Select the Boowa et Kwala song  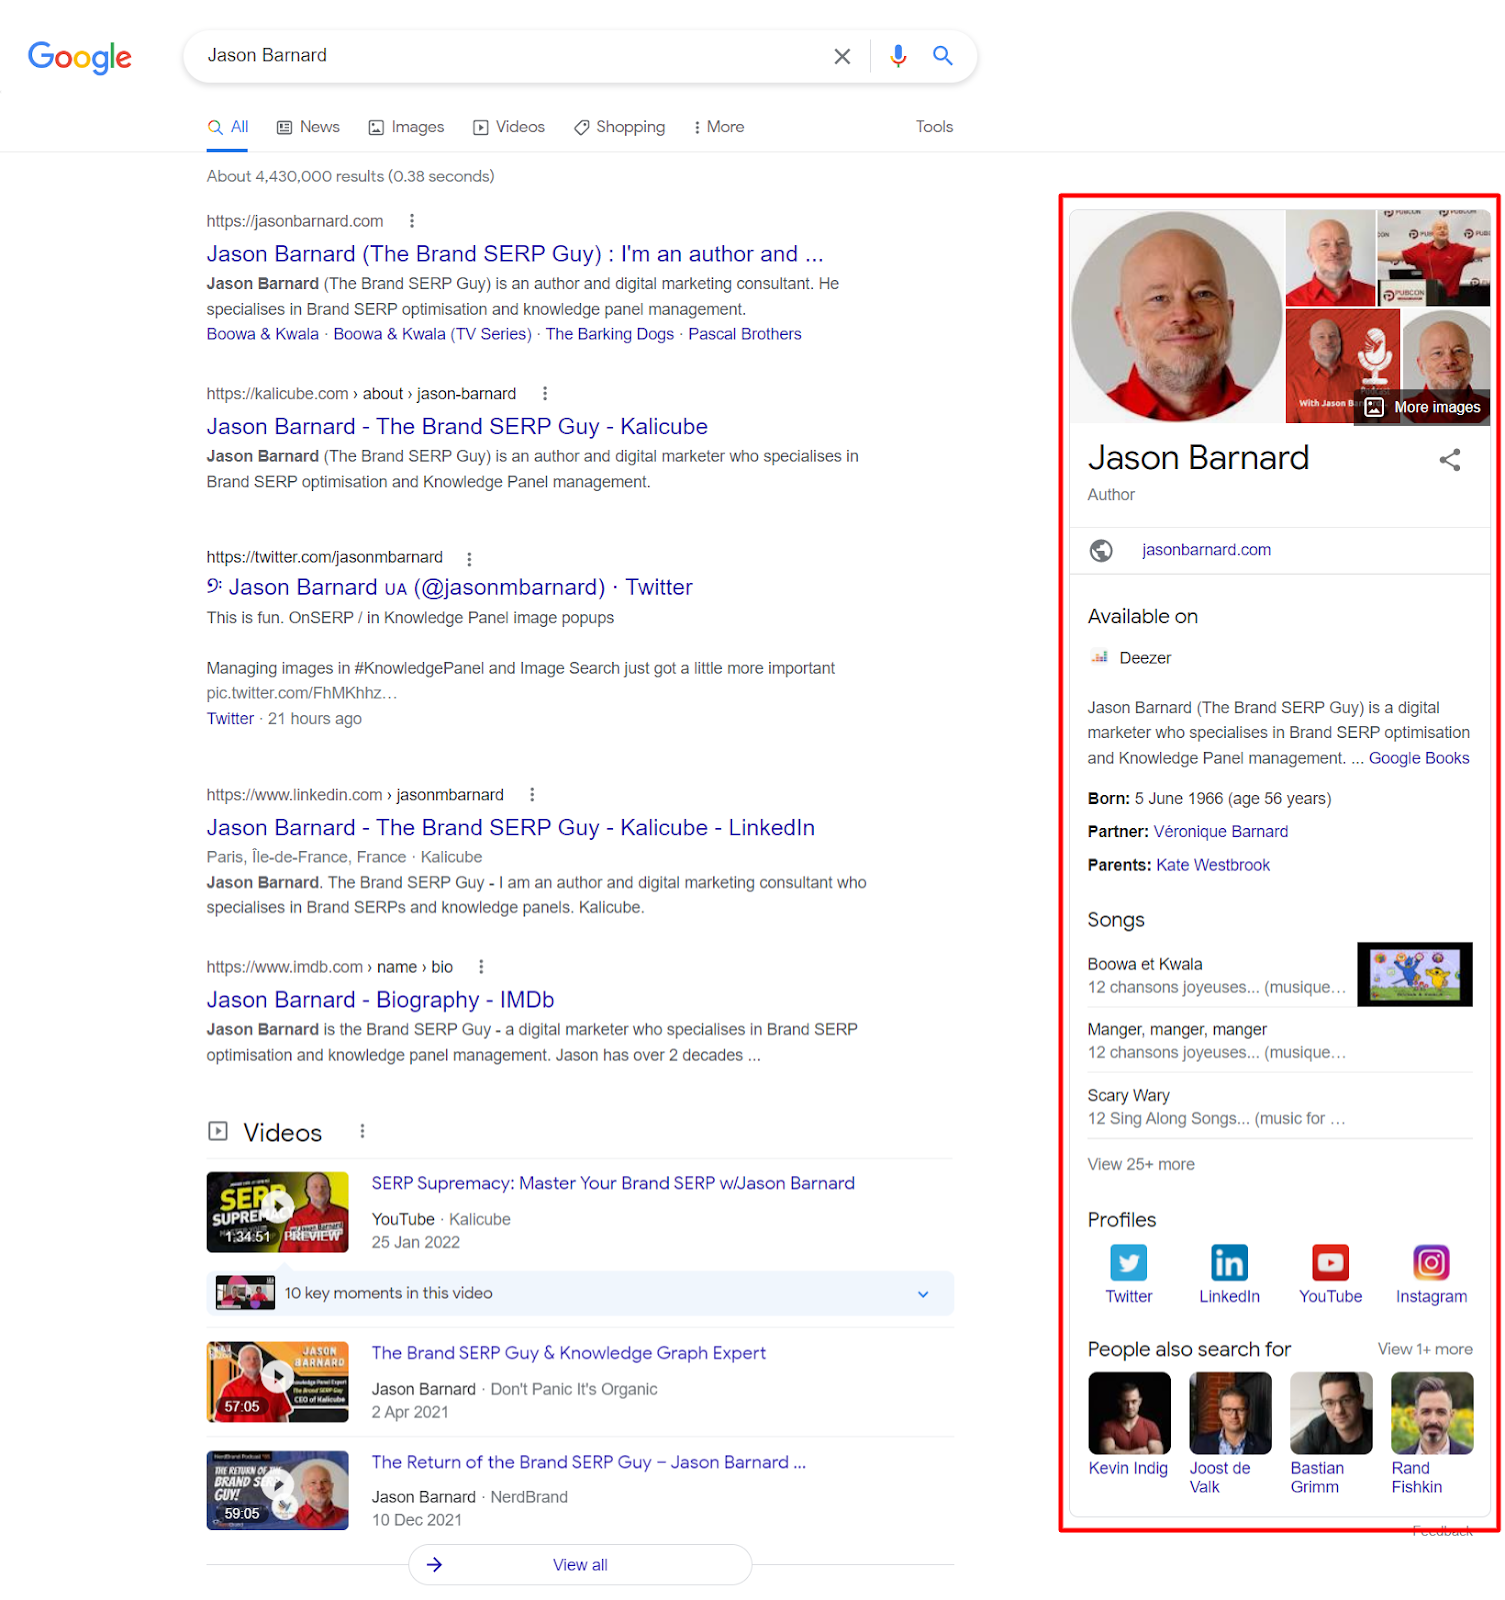click(1218, 975)
